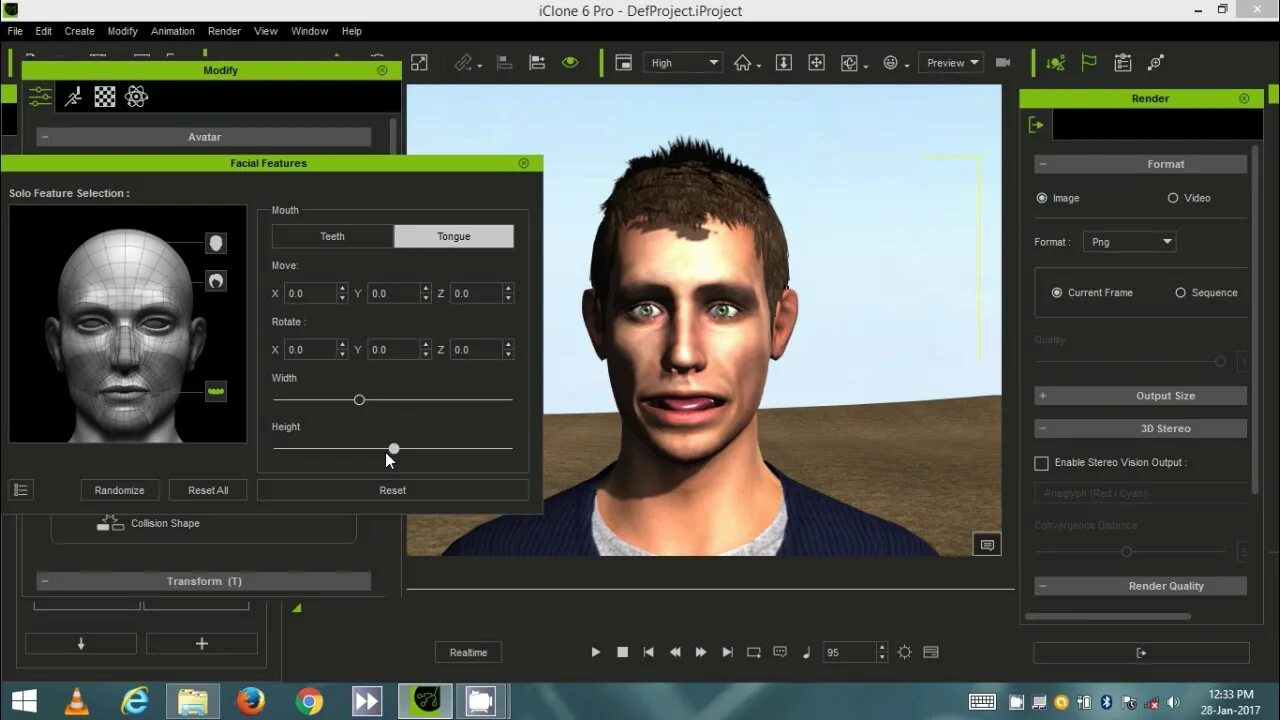Click the Randomize button
The width and height of the screenshot is (1280, 720).
120,490
